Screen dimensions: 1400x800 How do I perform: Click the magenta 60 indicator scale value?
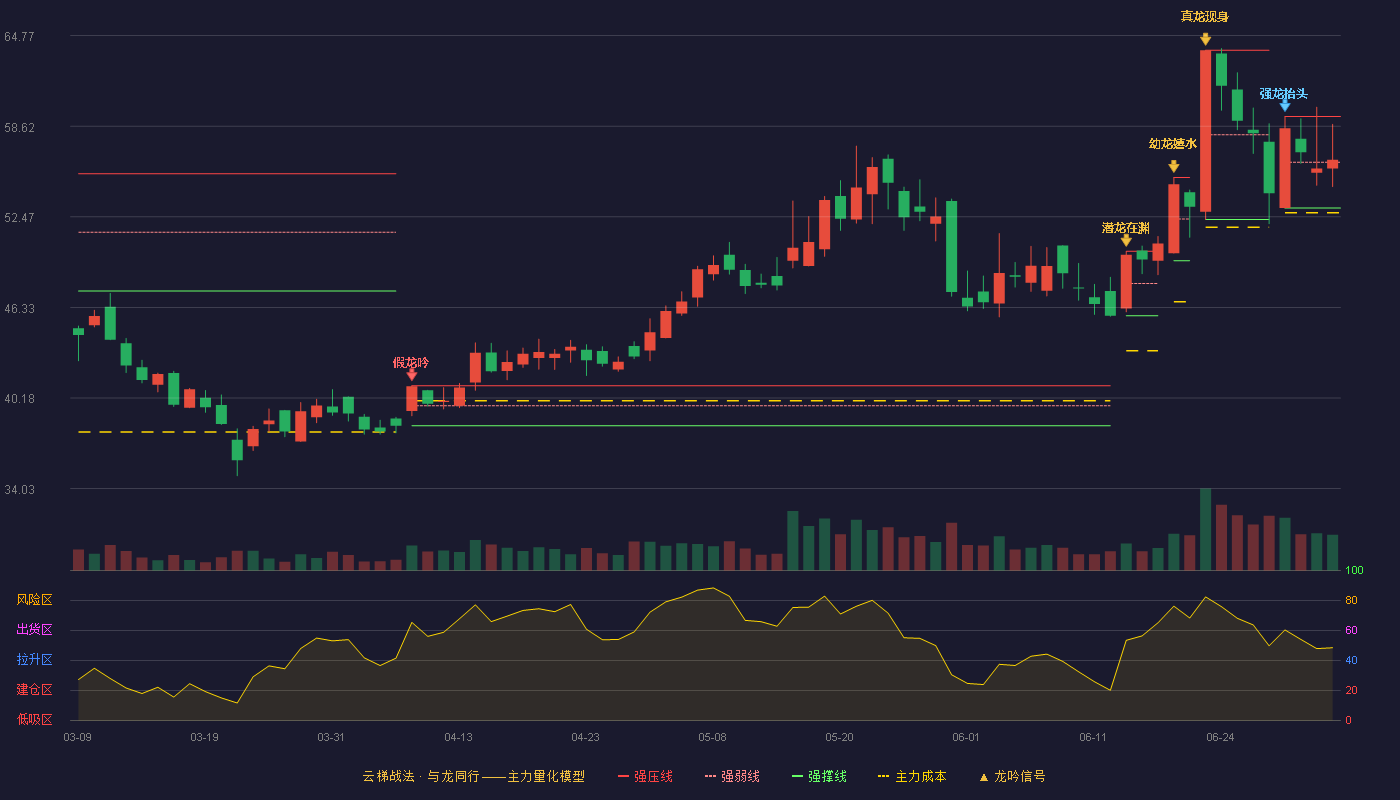click(x=1351, y=631)
